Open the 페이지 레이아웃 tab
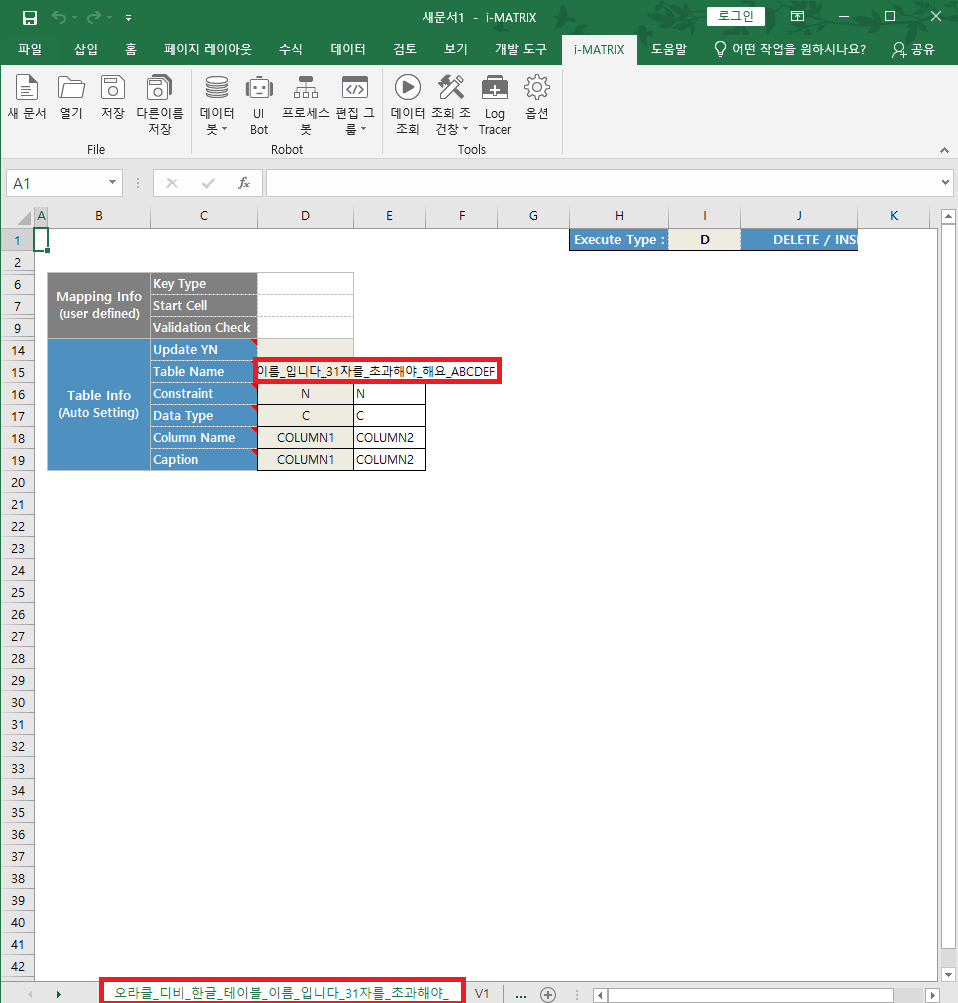Viewport: 958px width, 1003px height. point(207,49)
